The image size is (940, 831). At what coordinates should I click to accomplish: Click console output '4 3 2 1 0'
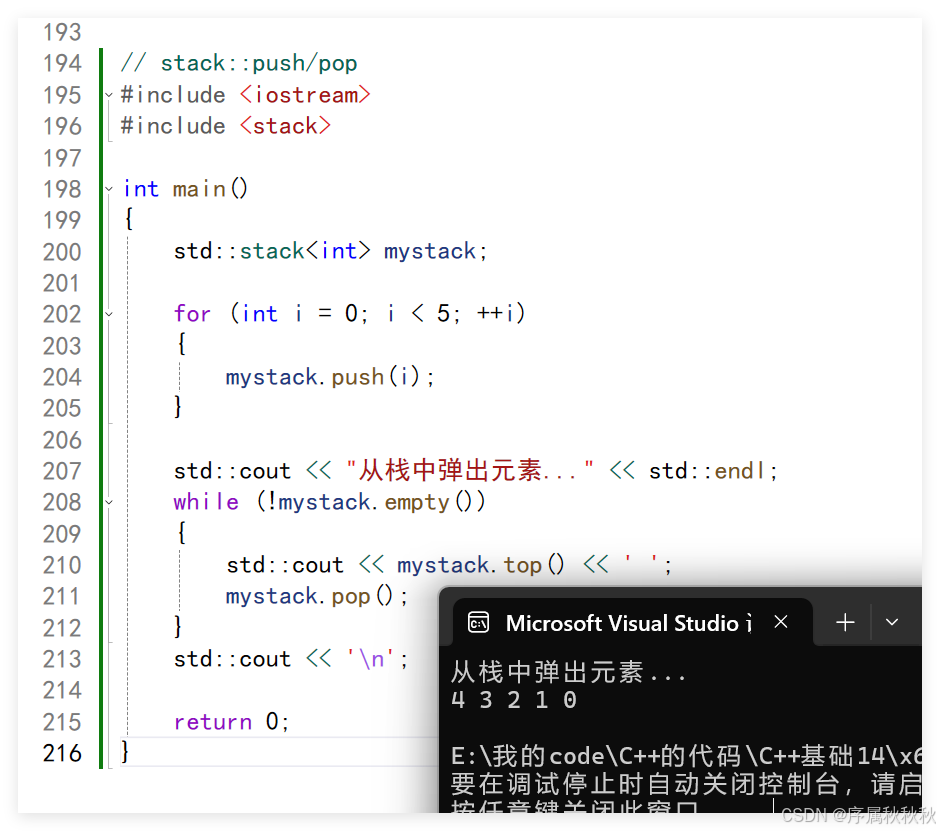click(514, 700)
